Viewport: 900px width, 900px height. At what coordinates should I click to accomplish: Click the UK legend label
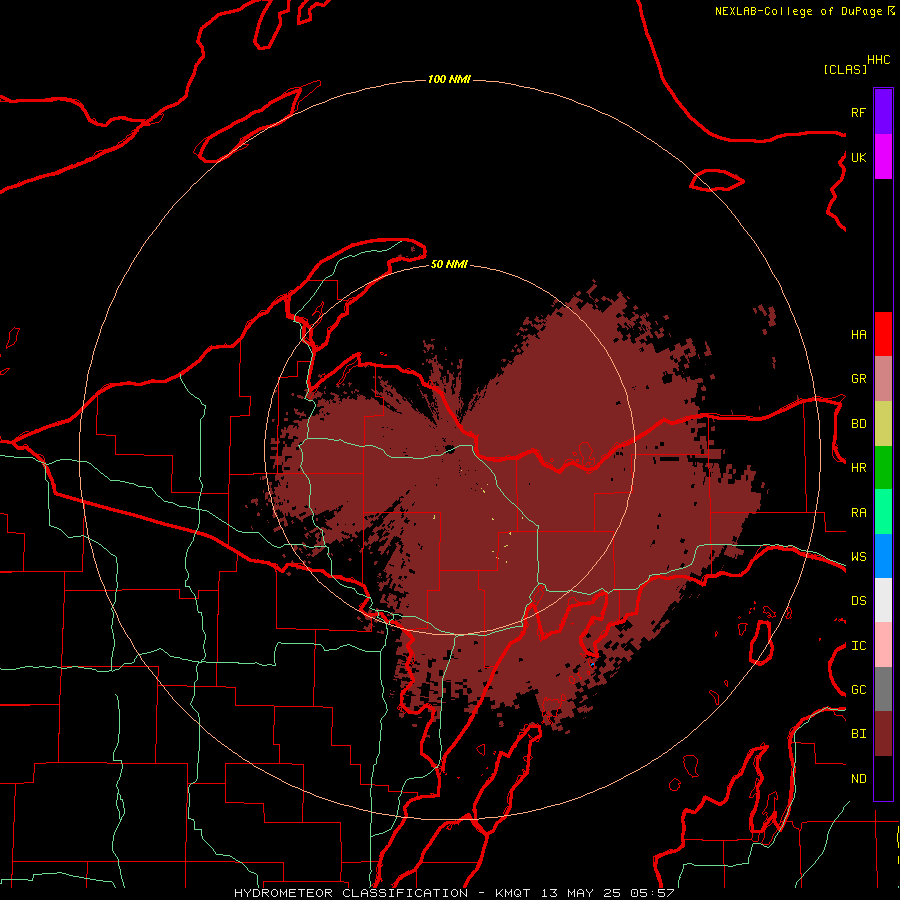[x=858, y=157]
